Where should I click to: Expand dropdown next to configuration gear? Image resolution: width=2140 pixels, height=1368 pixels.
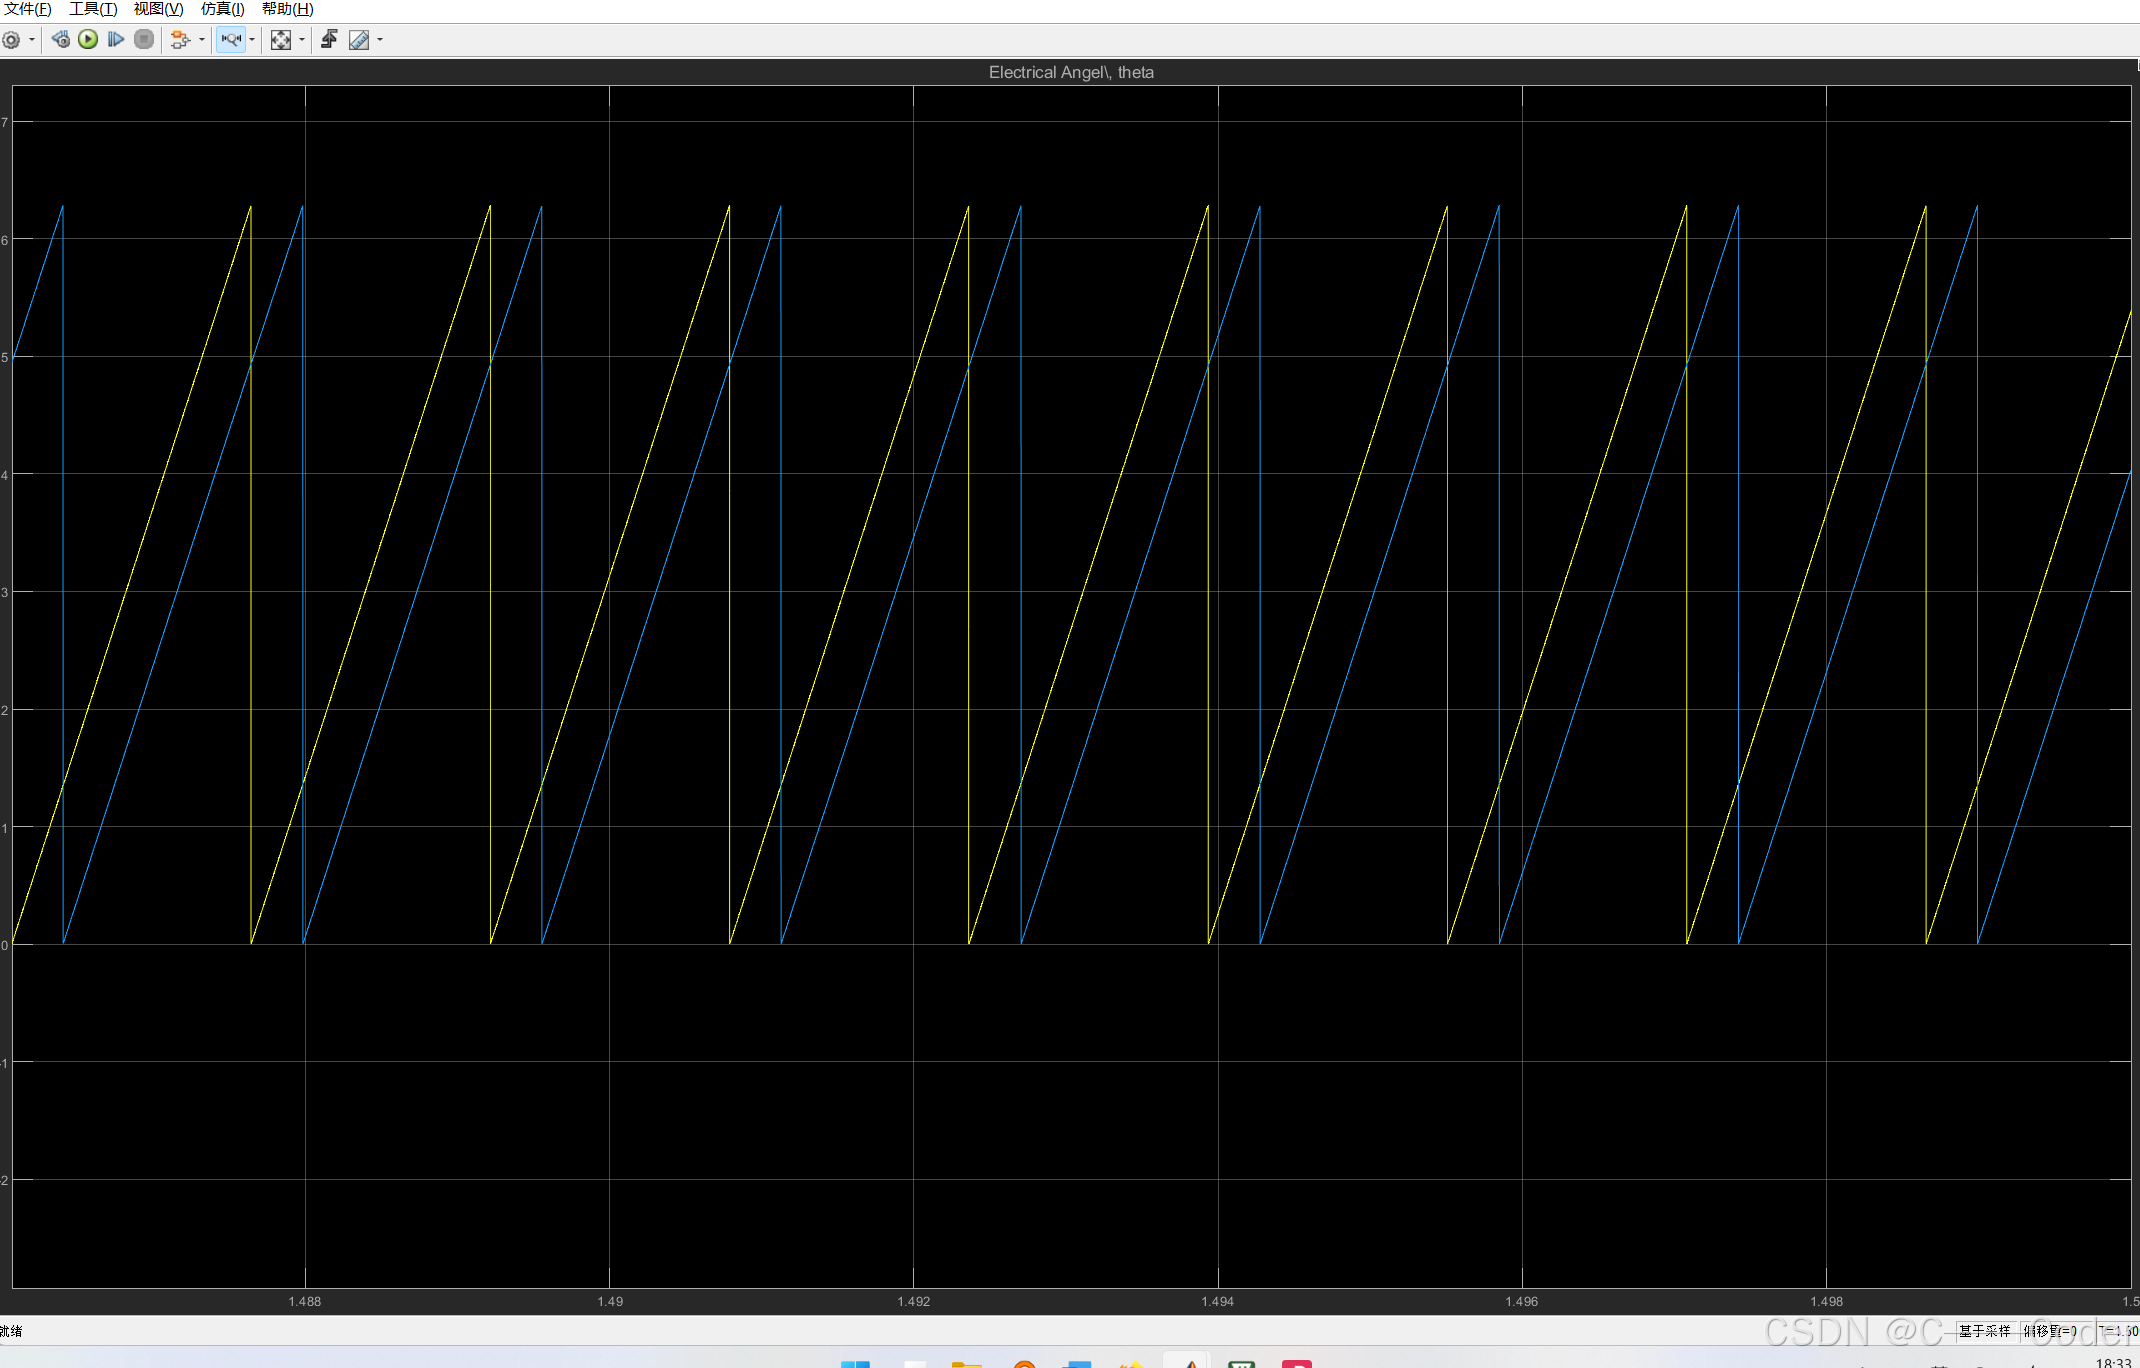coord(32,40)
